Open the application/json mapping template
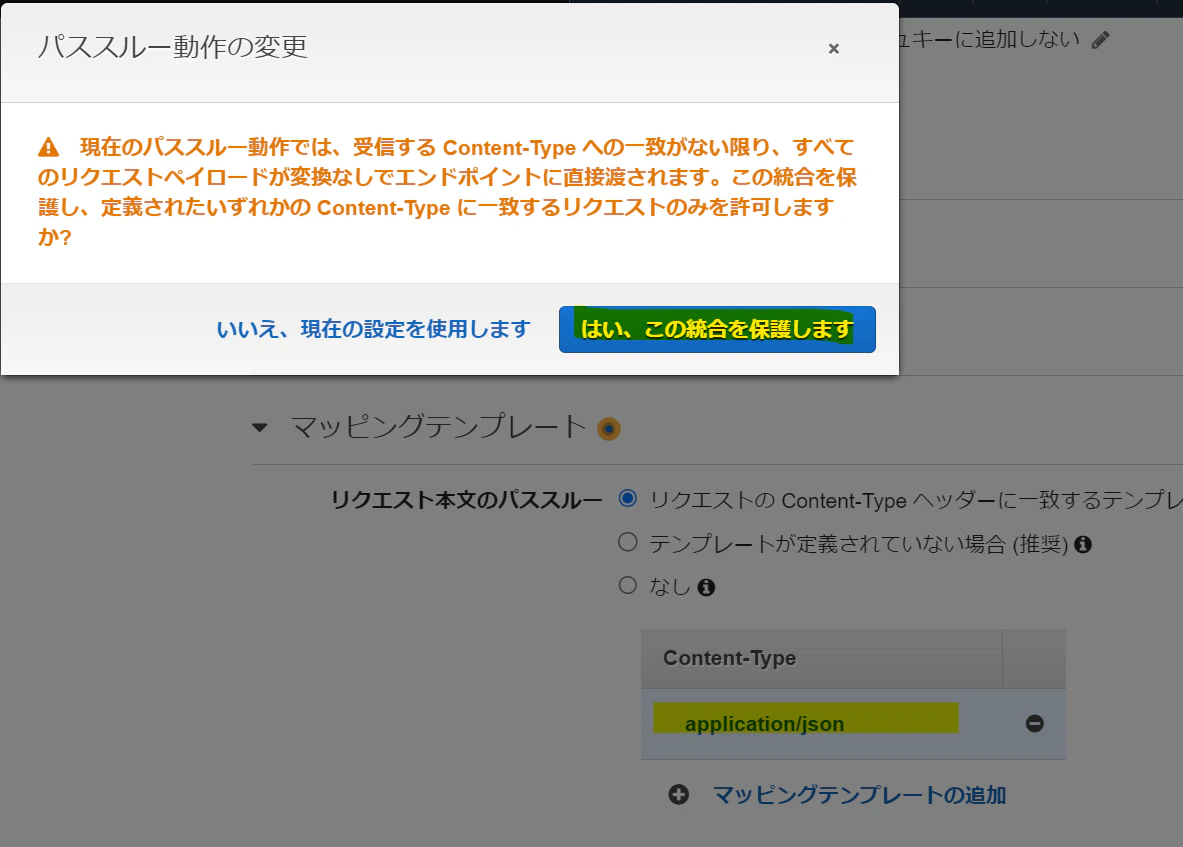Image resolution: width=1183 pixels, height=847 pixels. [764, 724]
